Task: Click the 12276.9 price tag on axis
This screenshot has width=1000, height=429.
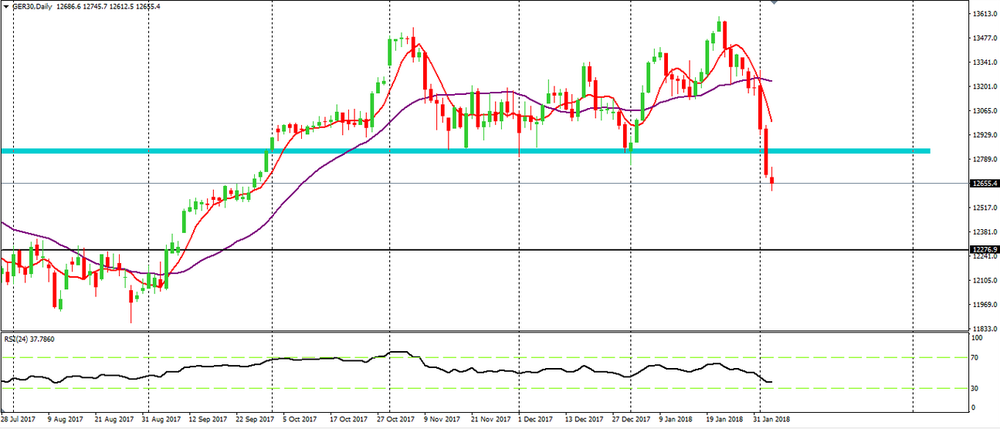Action: 984,249
